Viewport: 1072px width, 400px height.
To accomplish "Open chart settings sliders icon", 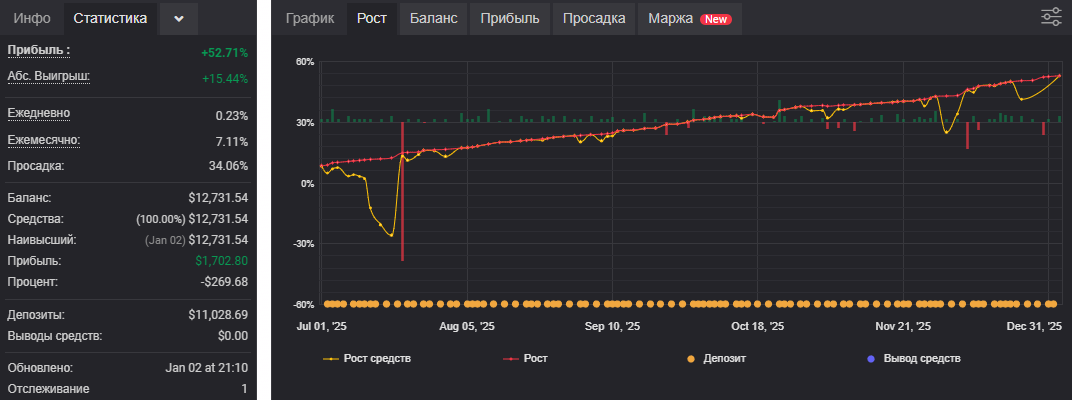I will click(x=1051, y=17).
